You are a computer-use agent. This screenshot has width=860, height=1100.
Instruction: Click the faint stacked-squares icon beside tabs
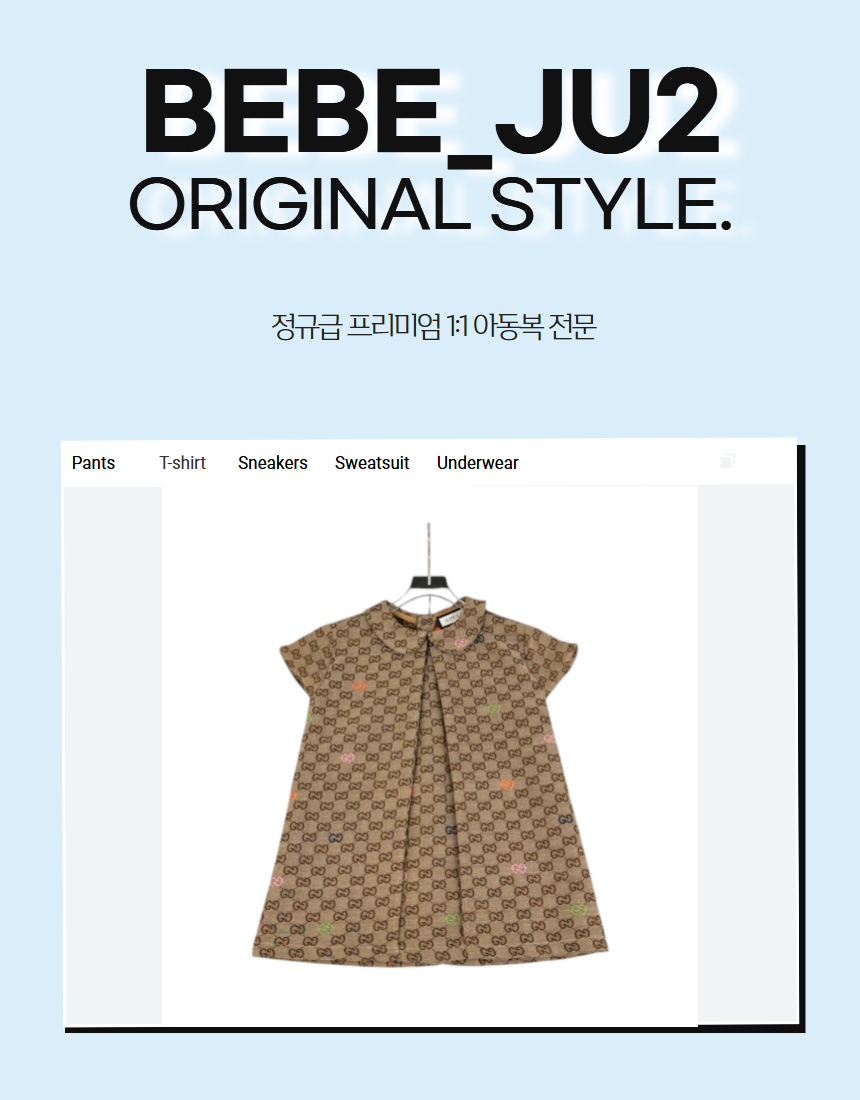click(727, 461)
